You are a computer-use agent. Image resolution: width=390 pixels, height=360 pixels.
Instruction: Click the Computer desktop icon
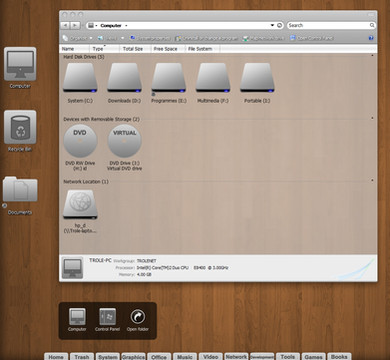(x=20, y=64)
